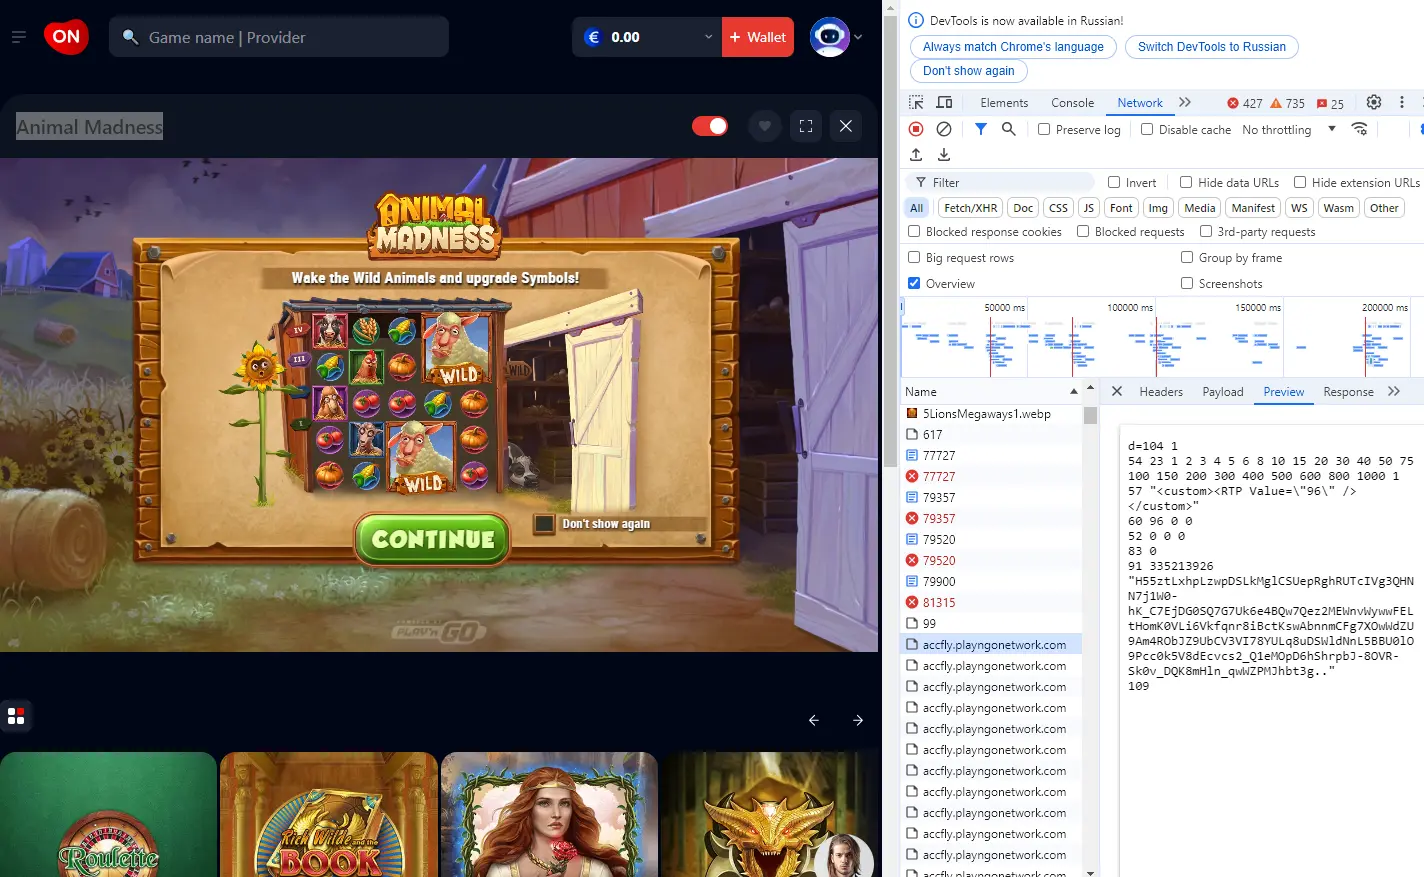Click the issues count 25
This screenshot has height=877, width=1424.
coord(1330,103)
